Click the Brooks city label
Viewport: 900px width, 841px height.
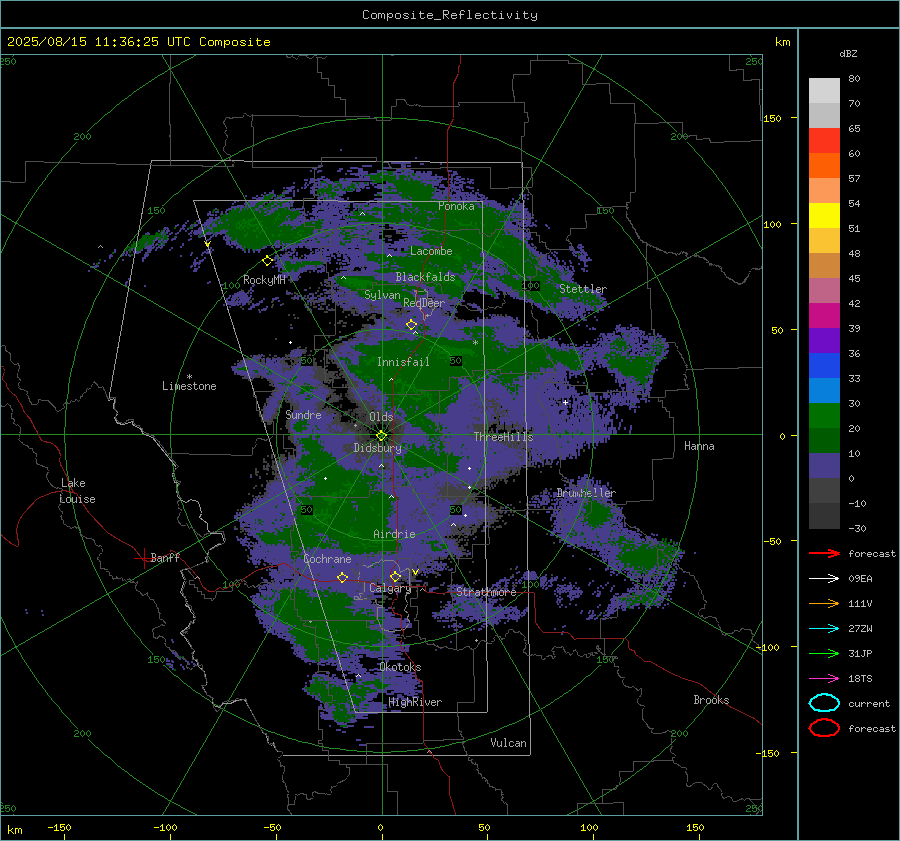[x=711, y=700]
